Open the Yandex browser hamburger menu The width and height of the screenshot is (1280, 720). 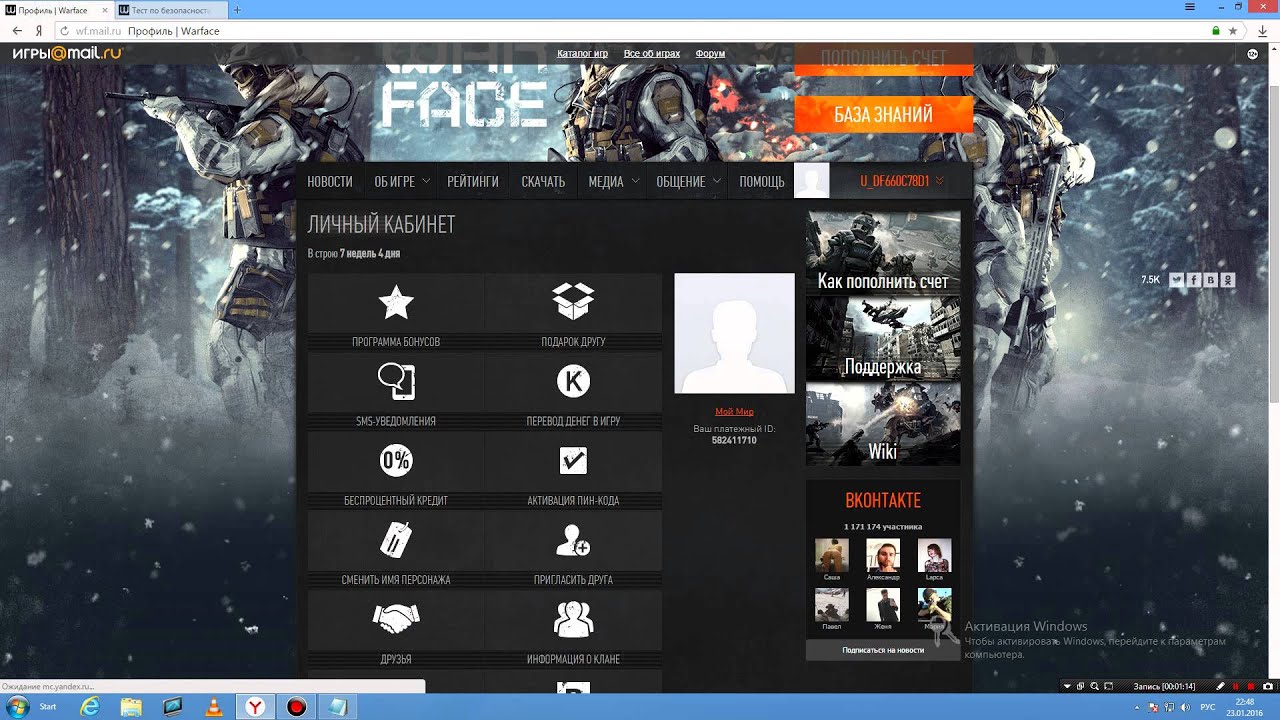1189,7
